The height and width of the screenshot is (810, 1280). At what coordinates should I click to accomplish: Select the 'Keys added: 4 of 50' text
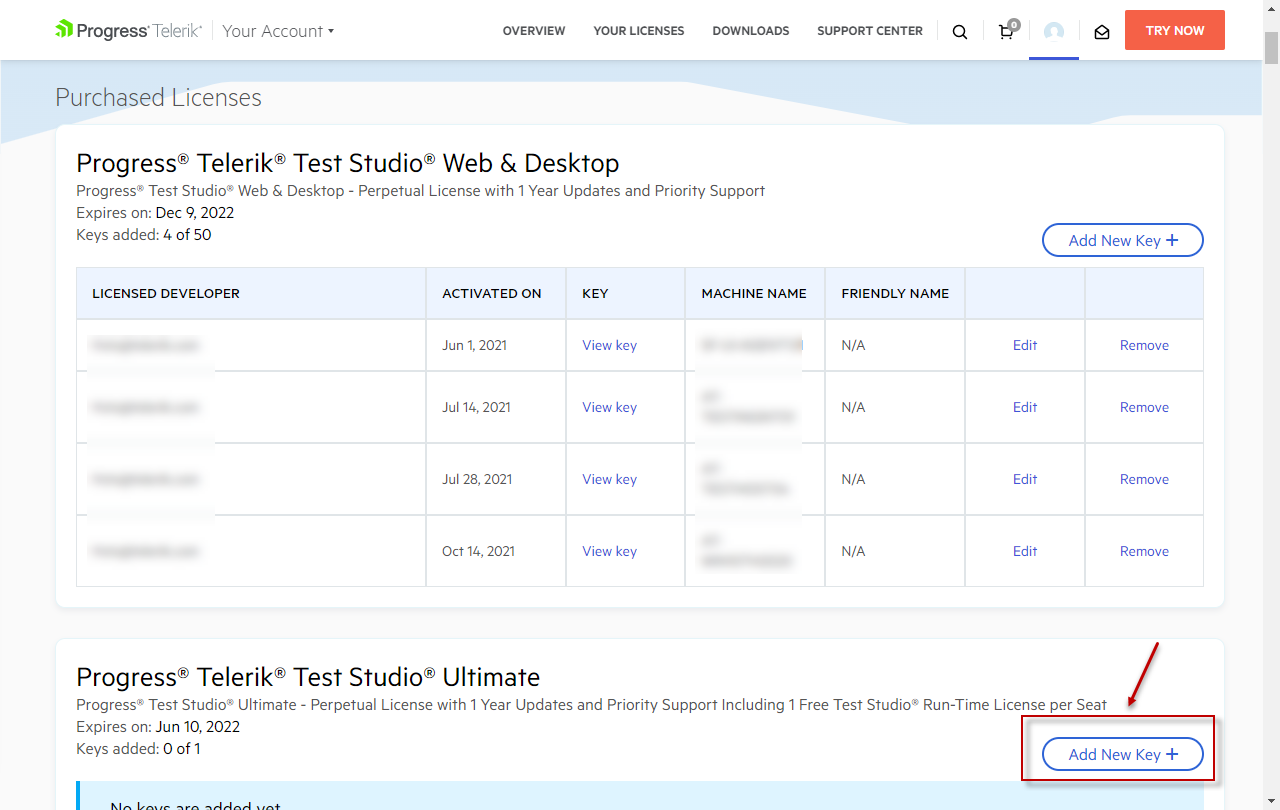tap(144, 235)
